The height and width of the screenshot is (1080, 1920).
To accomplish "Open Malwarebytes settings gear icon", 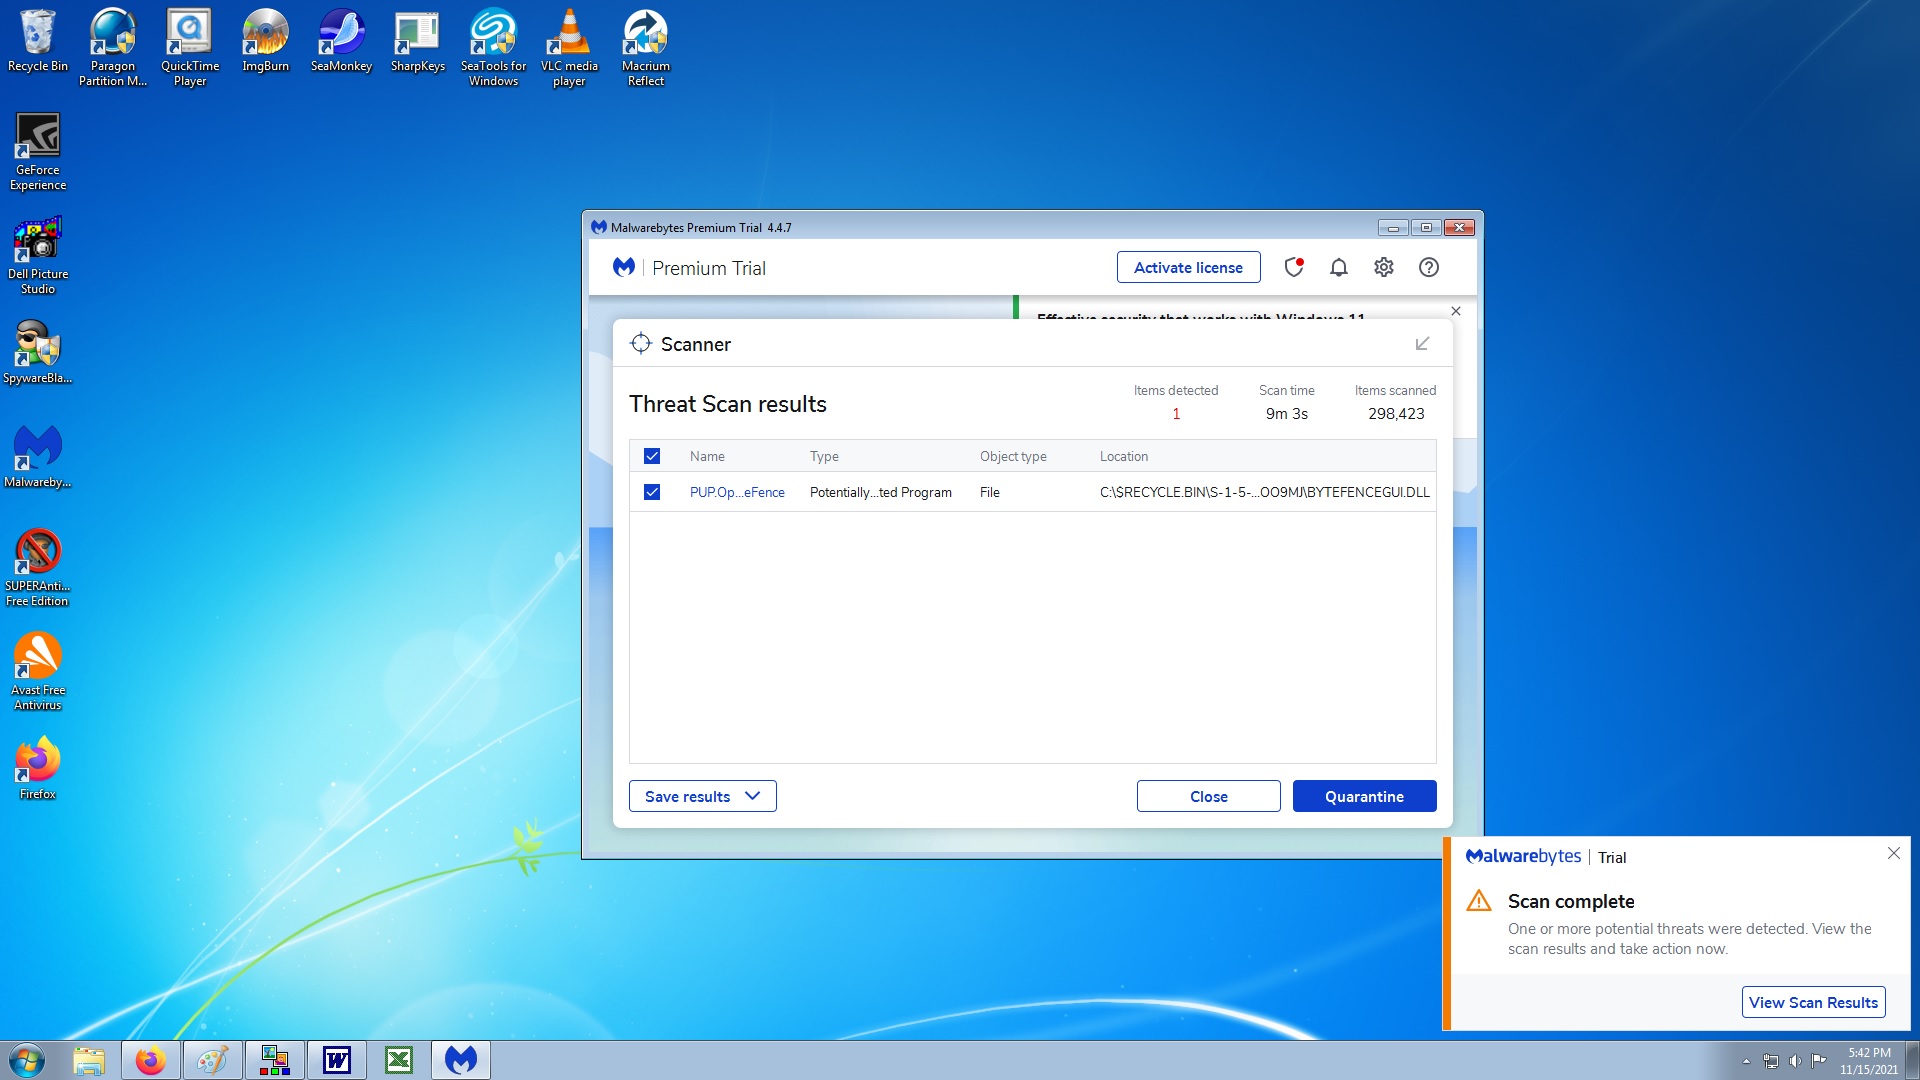I will [1384, 267].
